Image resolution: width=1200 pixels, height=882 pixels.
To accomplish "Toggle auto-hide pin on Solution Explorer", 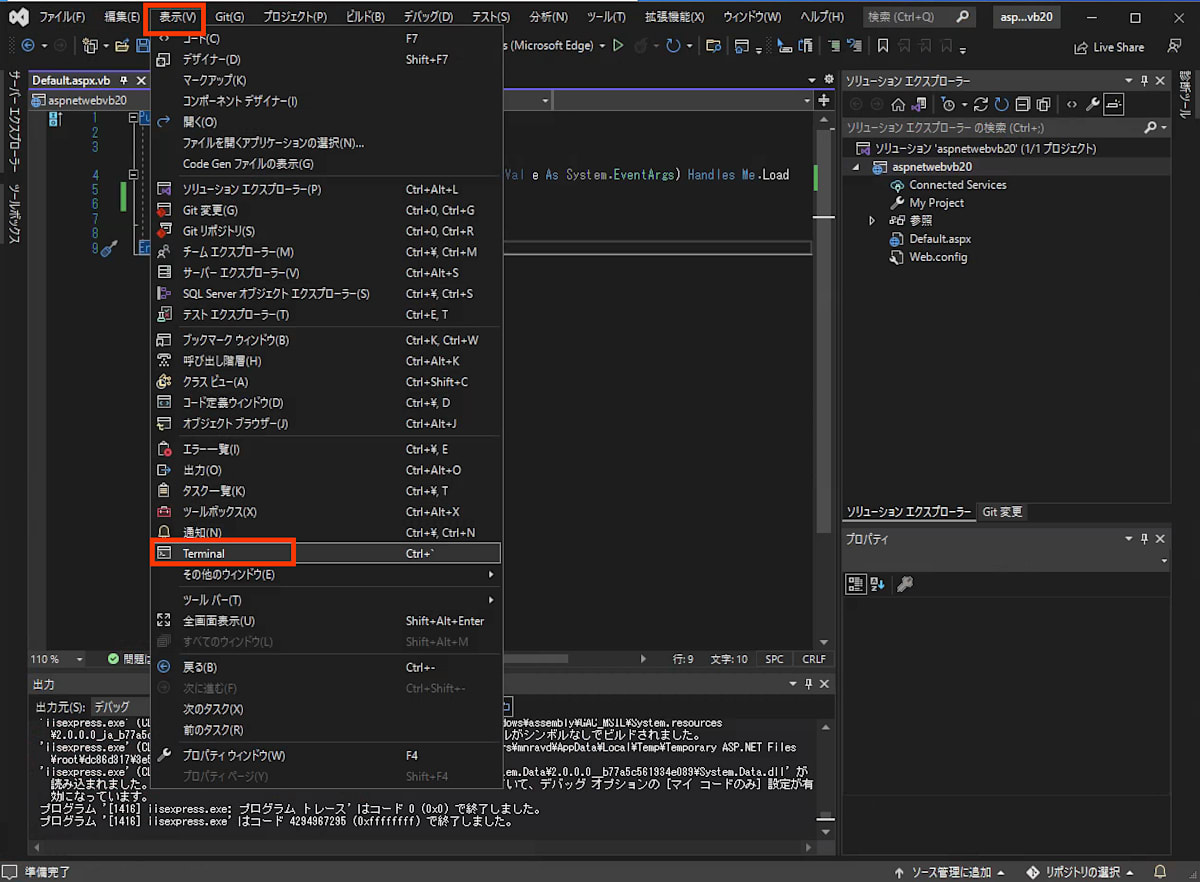I will pos(1145,81).
